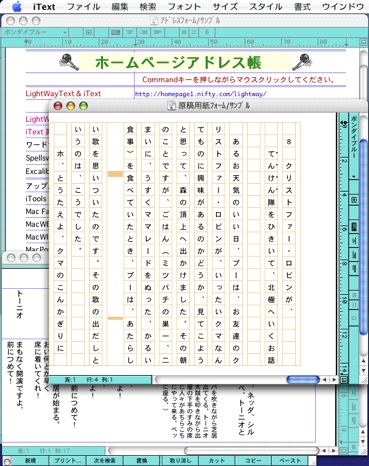Click status readout 行:1 列:17 in bottom window

coord(55,451)
